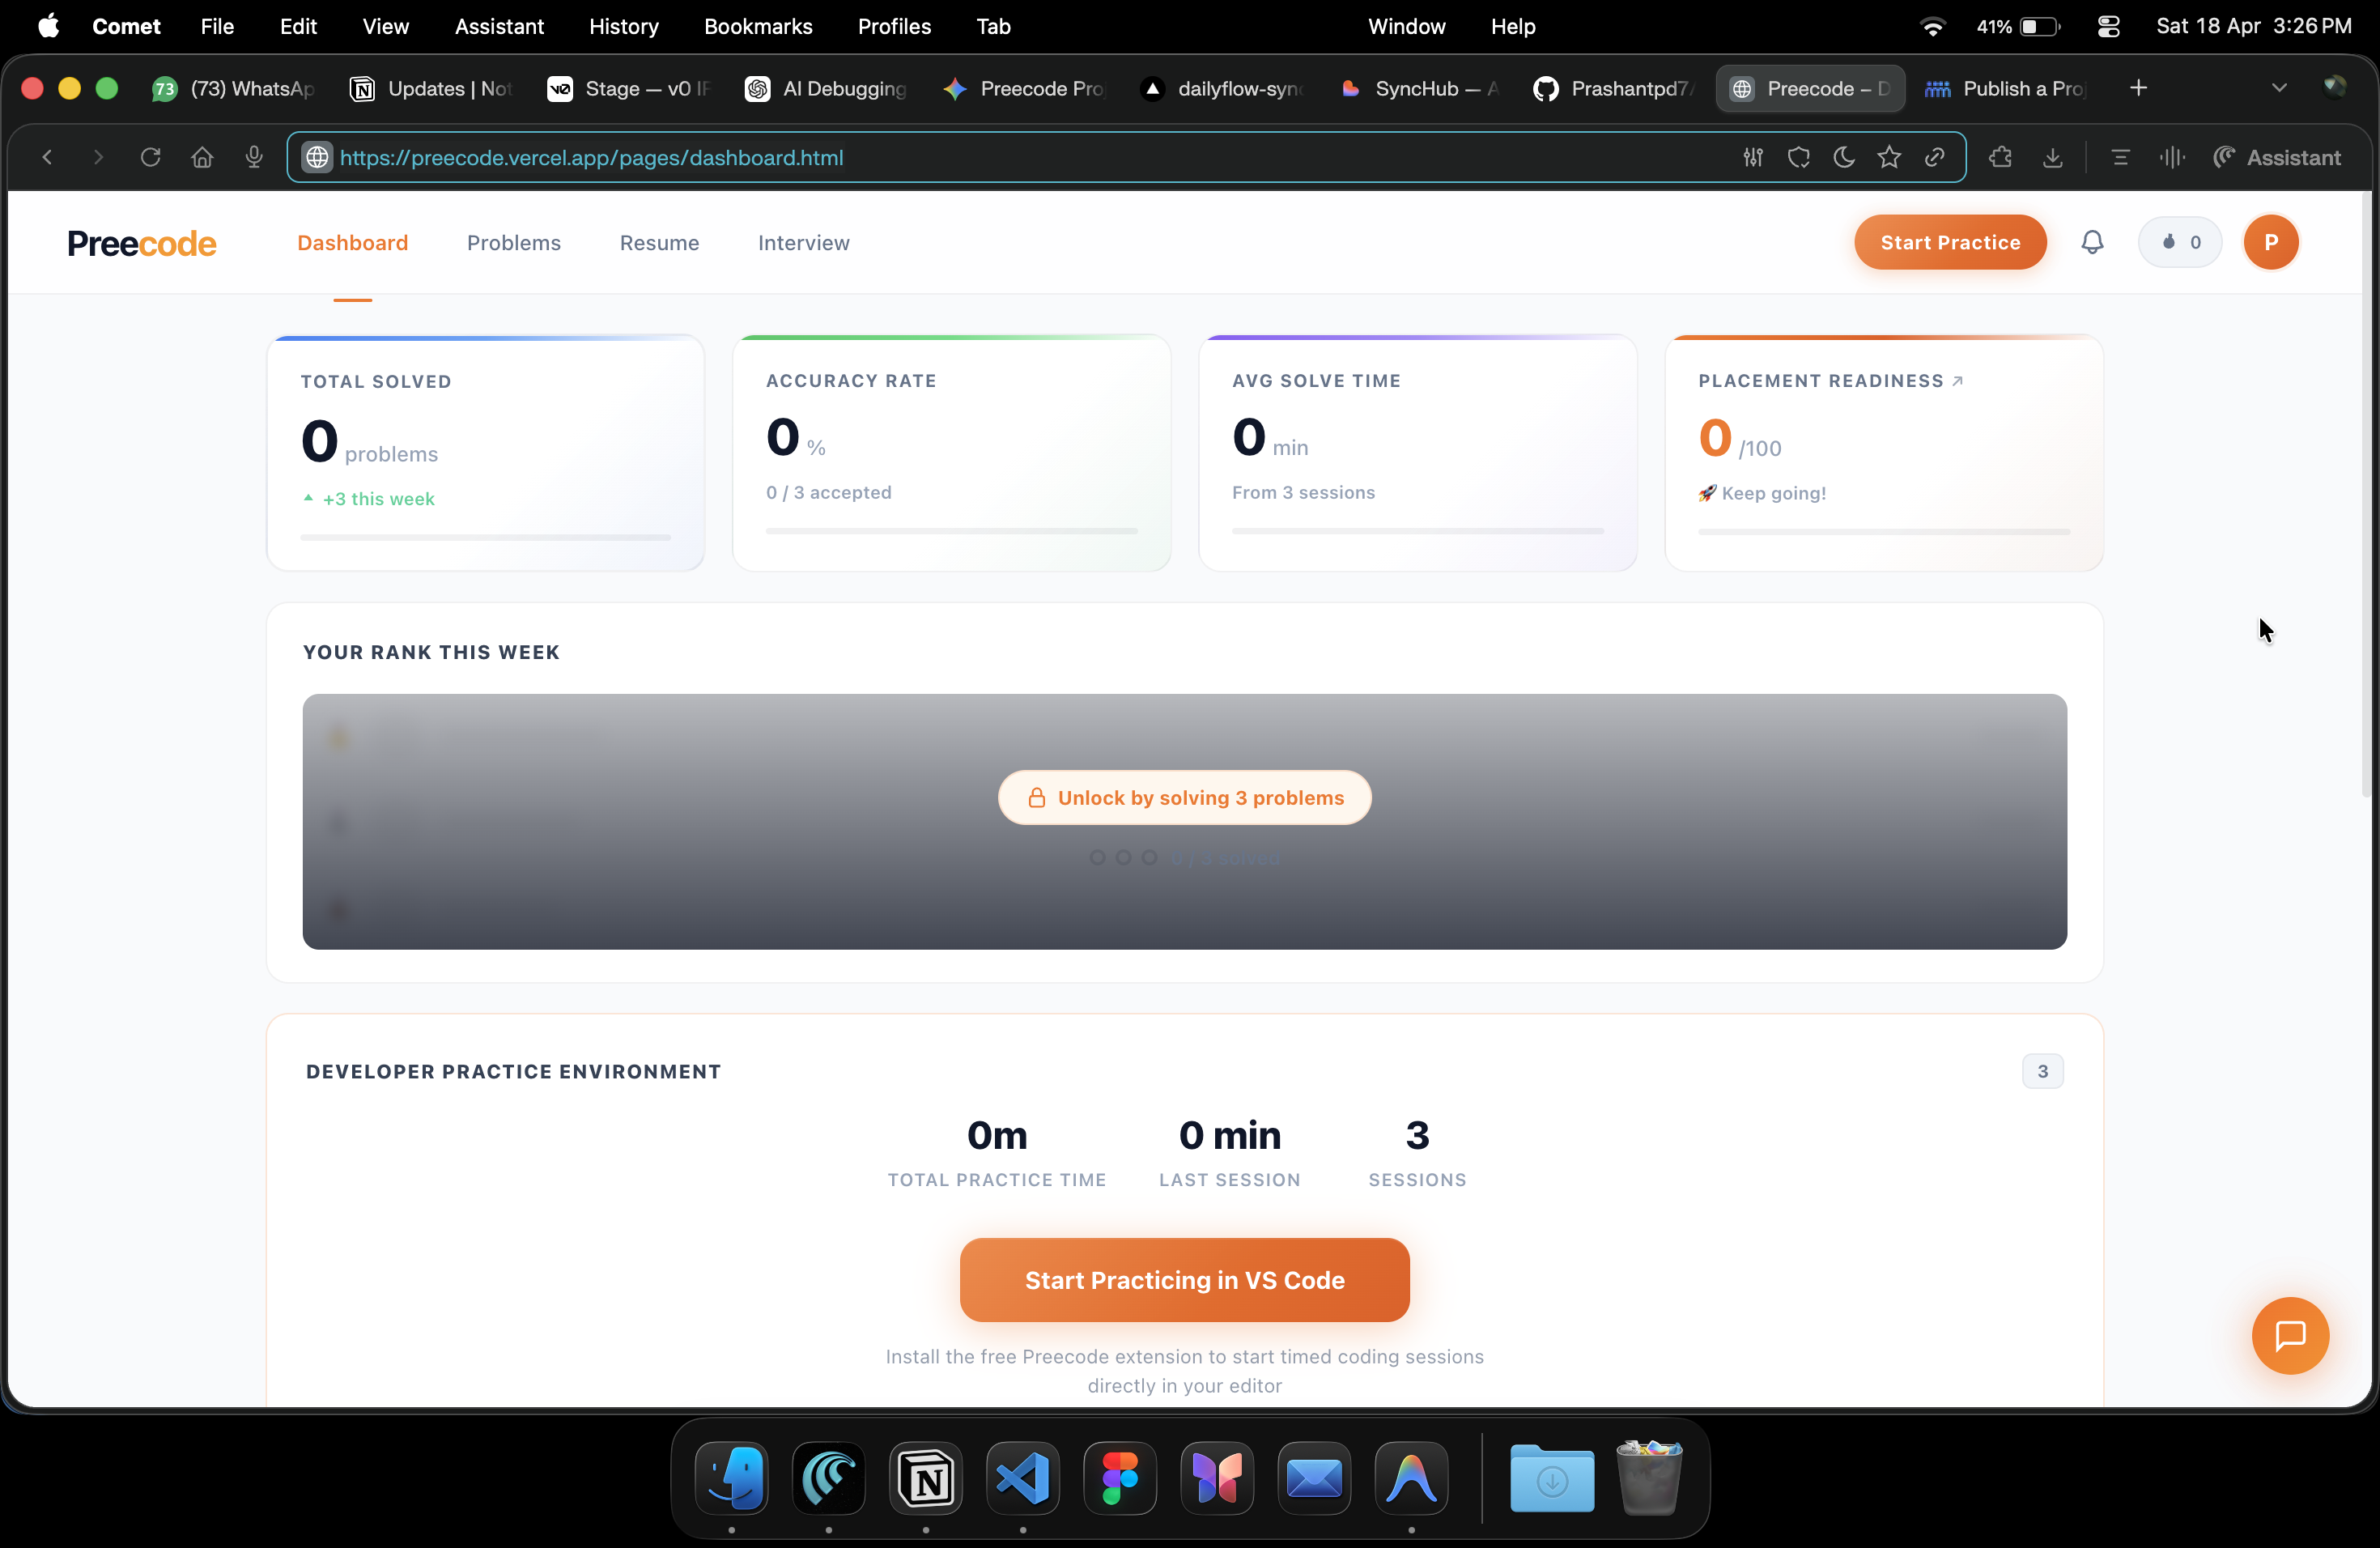2380x1548 pixels.
Task: Open the notifications bell icon
Action: (2091, 242)
